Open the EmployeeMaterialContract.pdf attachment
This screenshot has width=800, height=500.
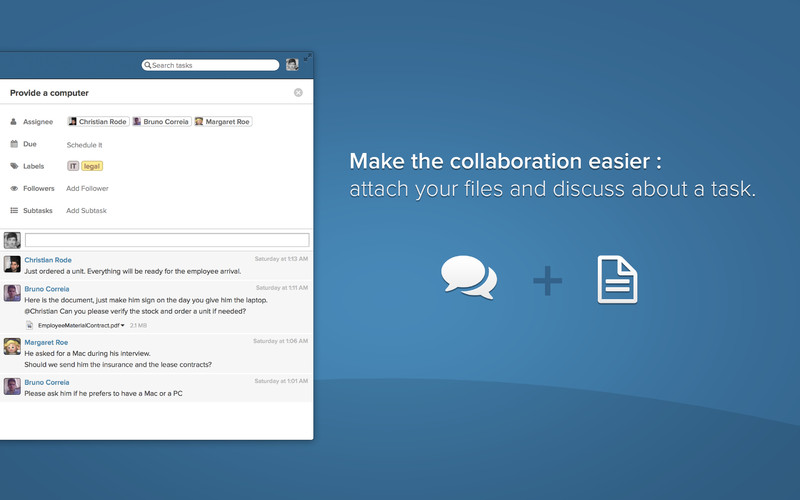(x=79, y=325)
